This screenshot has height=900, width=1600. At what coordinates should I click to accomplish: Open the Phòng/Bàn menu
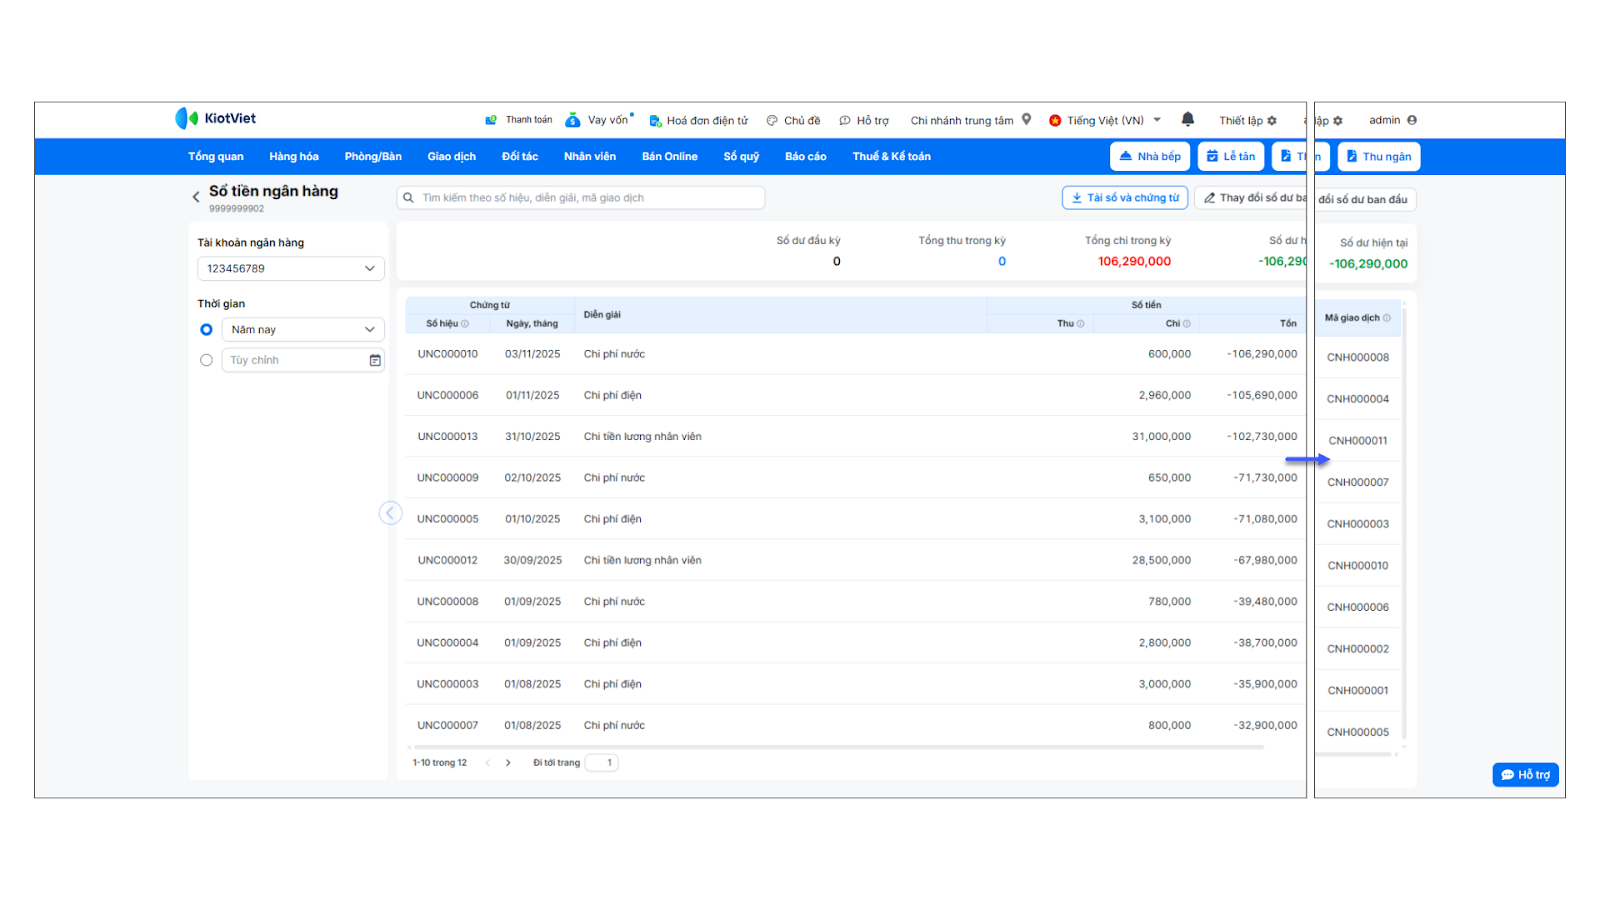pyautogui.click(x=373, y=157)
